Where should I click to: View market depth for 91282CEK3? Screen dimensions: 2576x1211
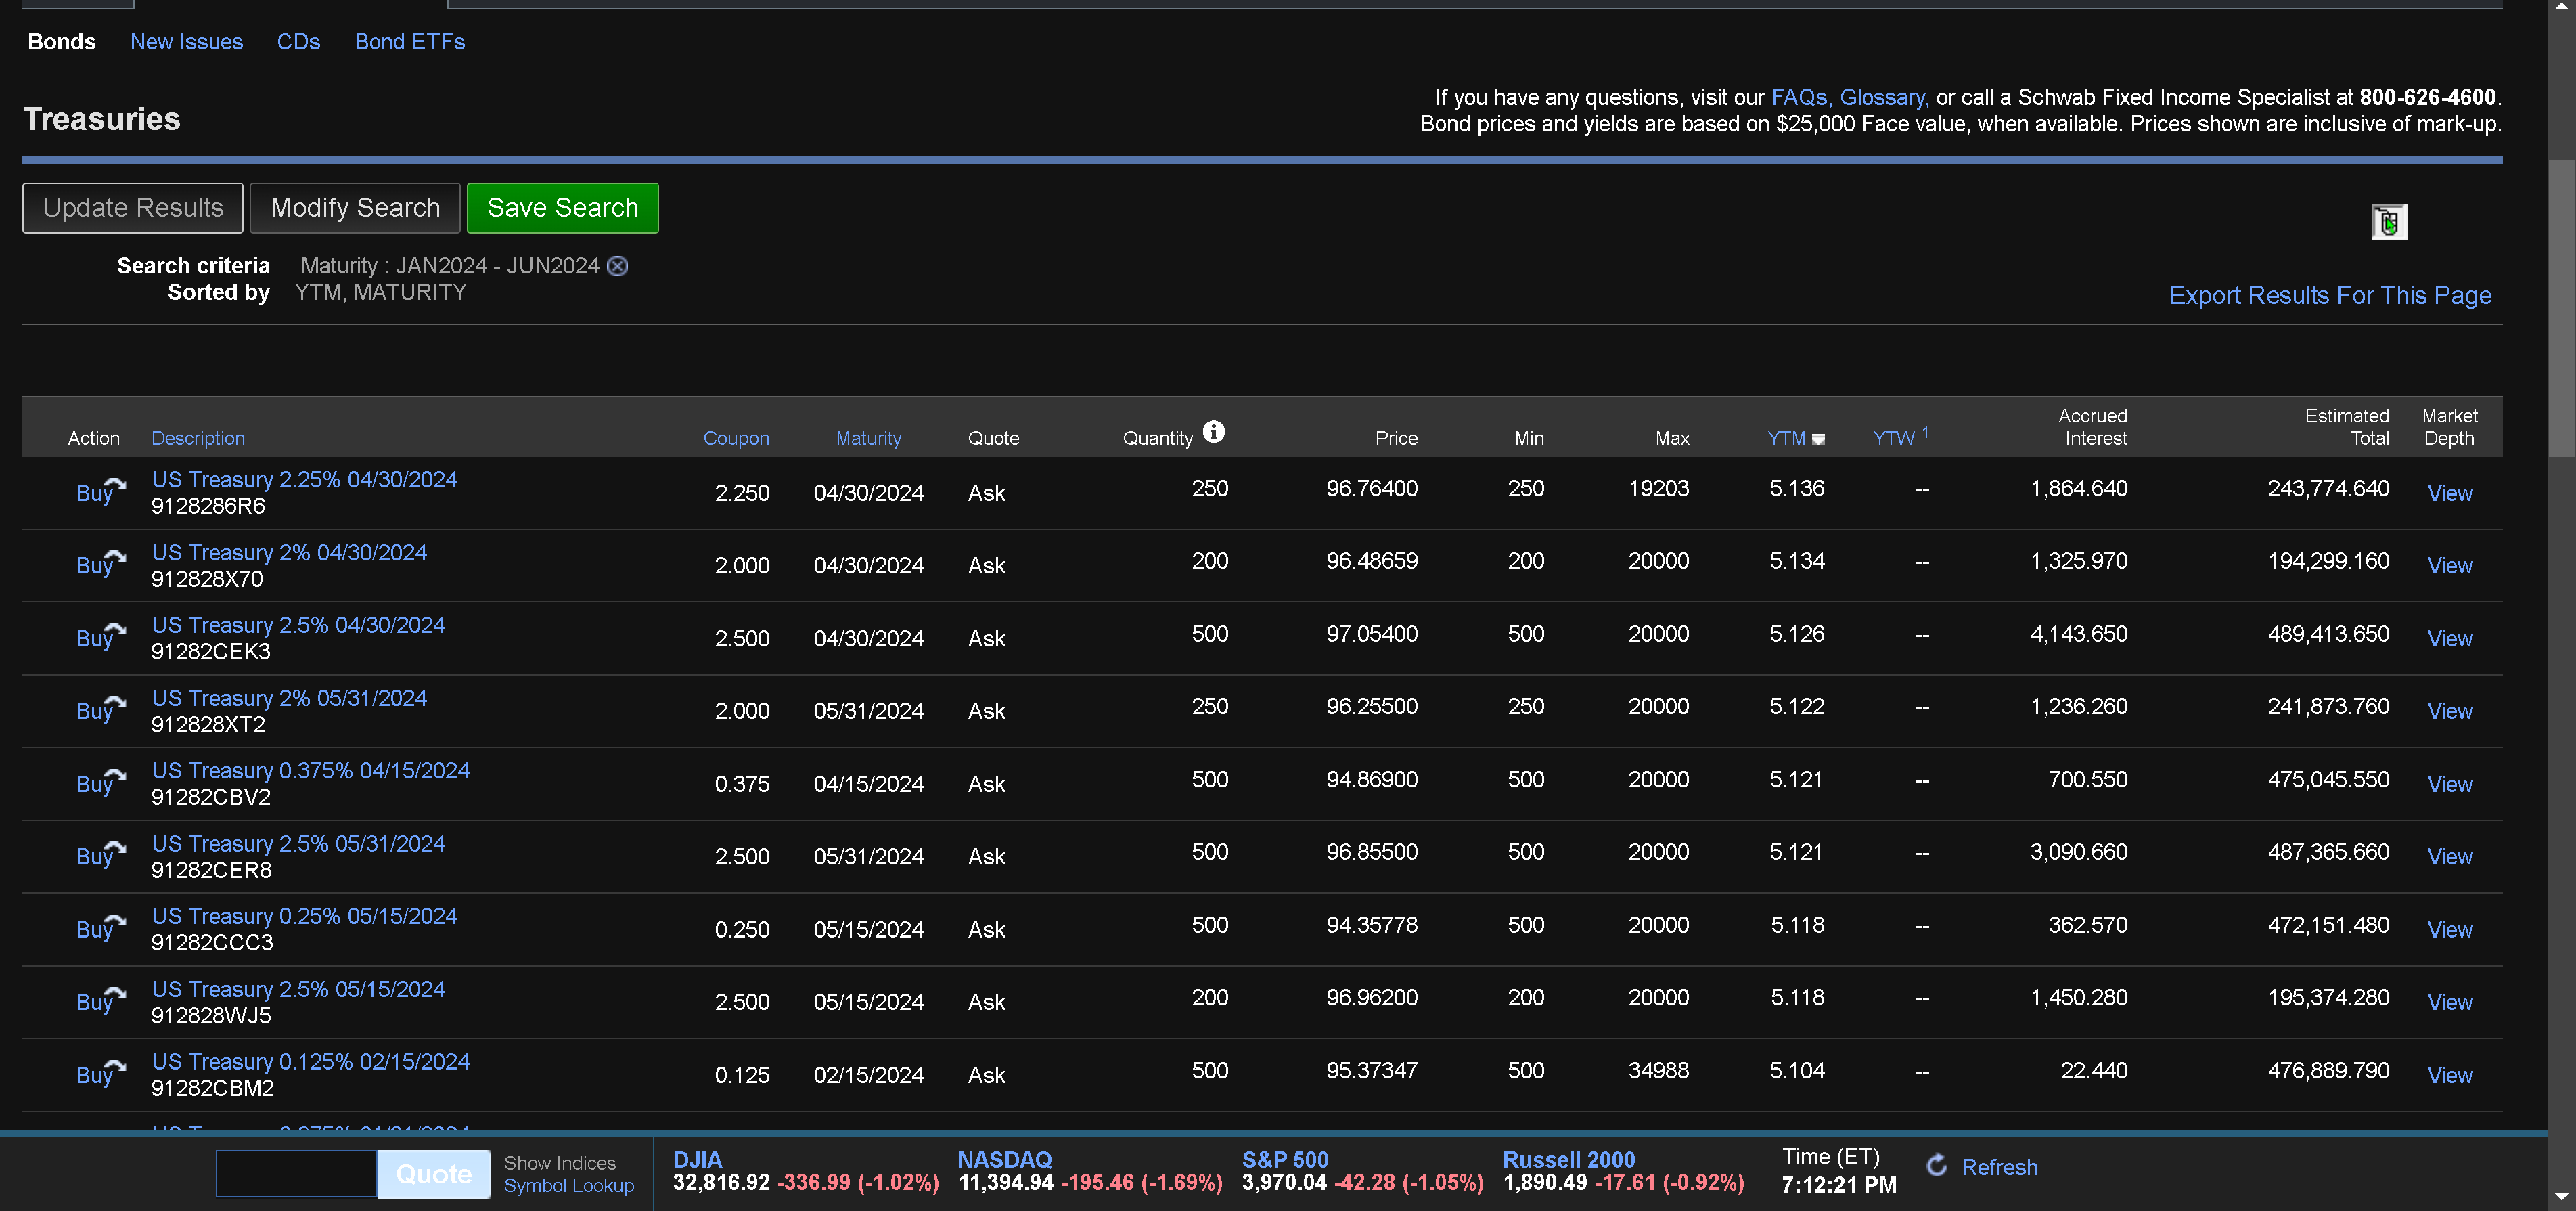click(x=2450, y=639)
